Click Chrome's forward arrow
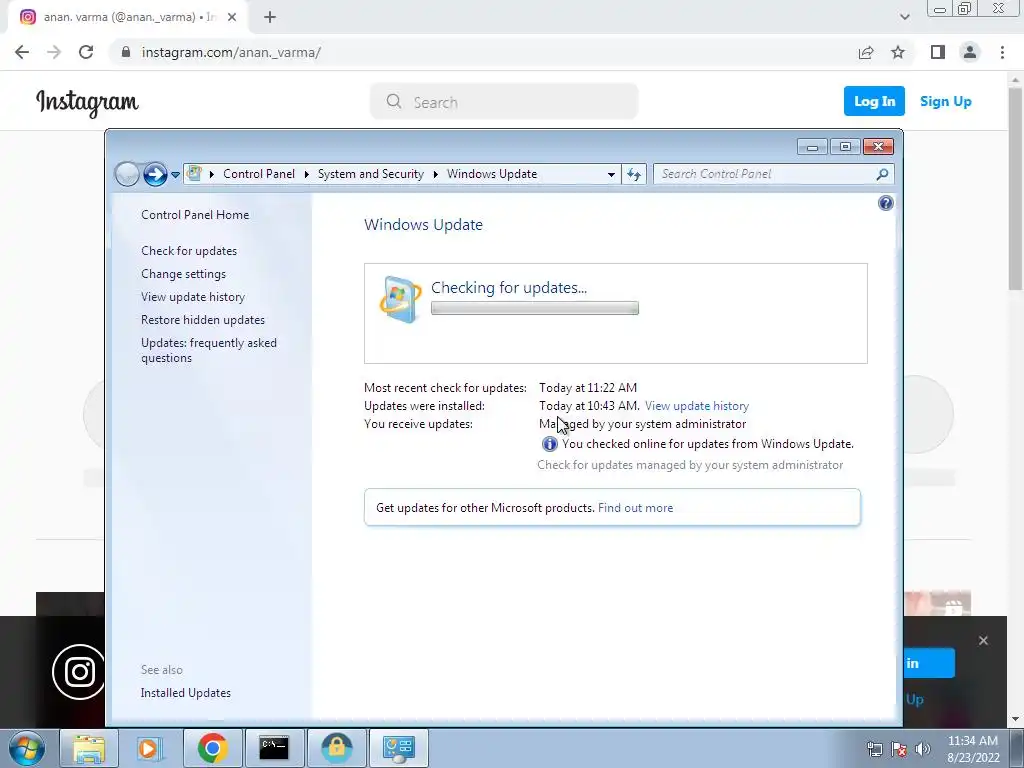This screenshot has height=768, width=1024. tap(54, 52)
